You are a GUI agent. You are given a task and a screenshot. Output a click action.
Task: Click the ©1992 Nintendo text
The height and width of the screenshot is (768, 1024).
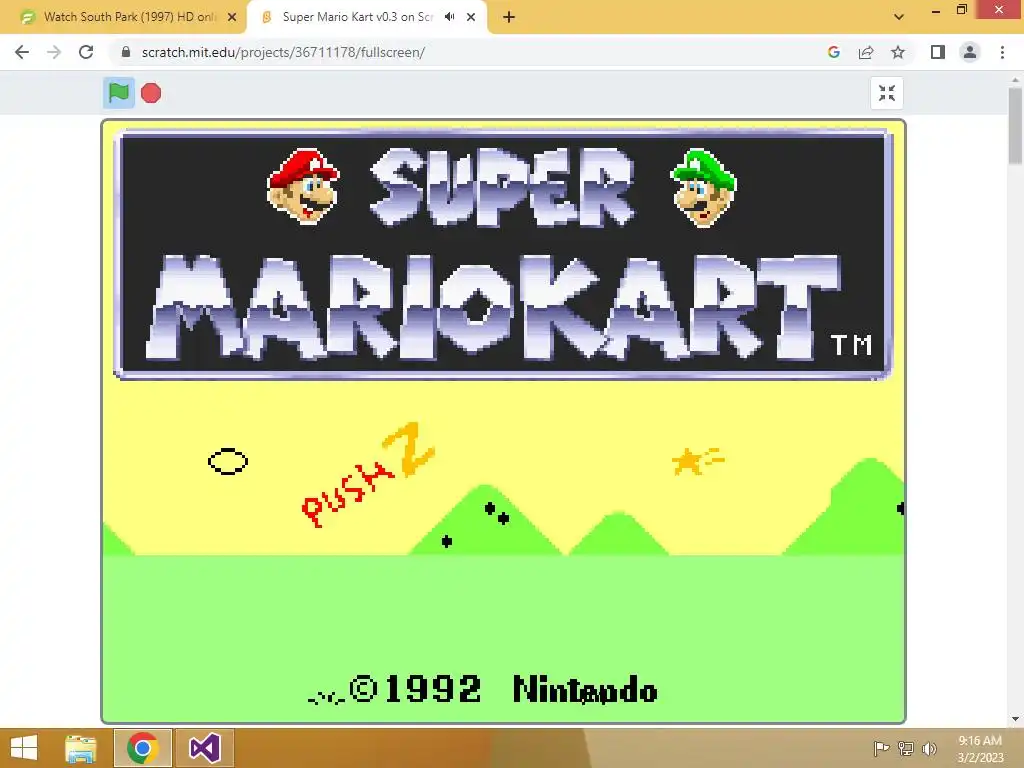pyautogui.click(x=503, y=690)
